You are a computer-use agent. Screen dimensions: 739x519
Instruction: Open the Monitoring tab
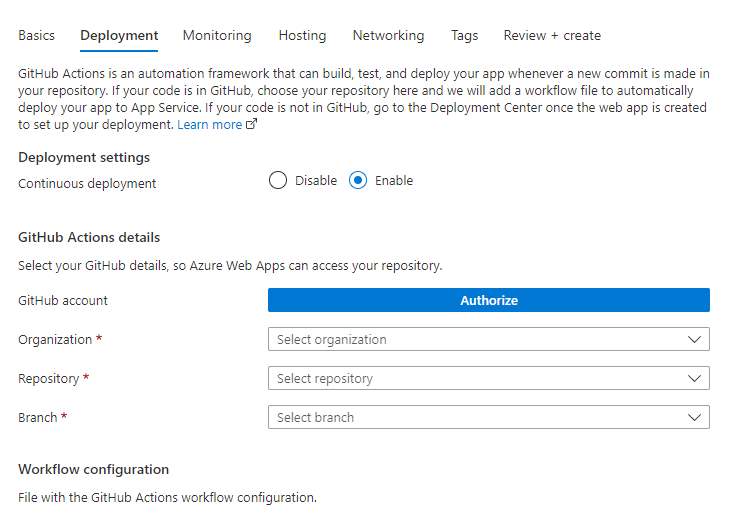217,35
